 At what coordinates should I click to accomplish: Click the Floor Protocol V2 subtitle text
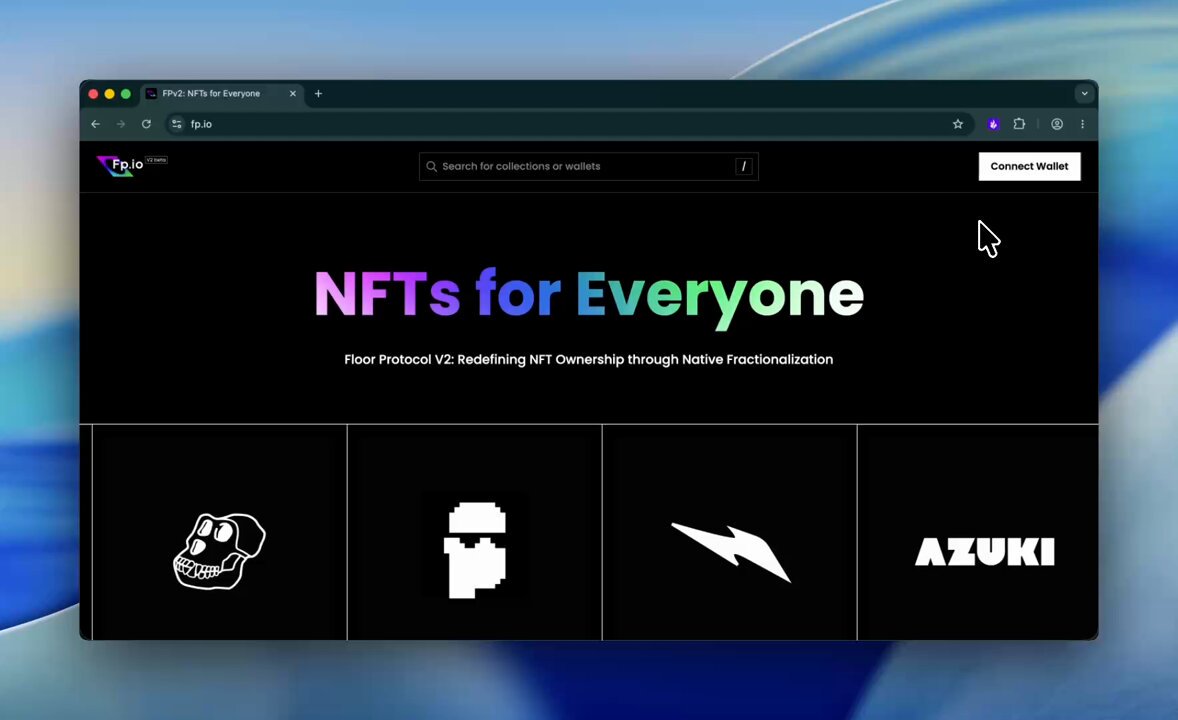588,359
